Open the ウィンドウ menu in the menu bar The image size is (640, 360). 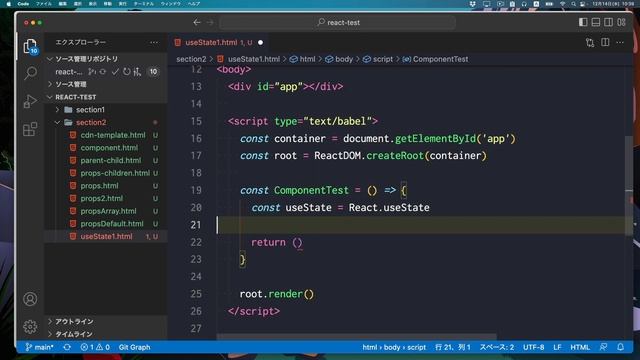[171, 4]
